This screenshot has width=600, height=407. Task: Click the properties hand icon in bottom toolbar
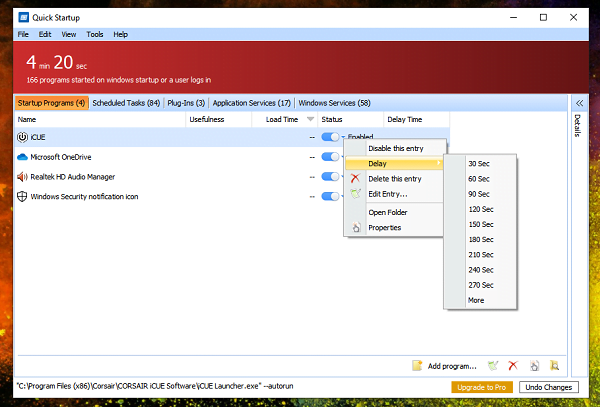(535, 366)
